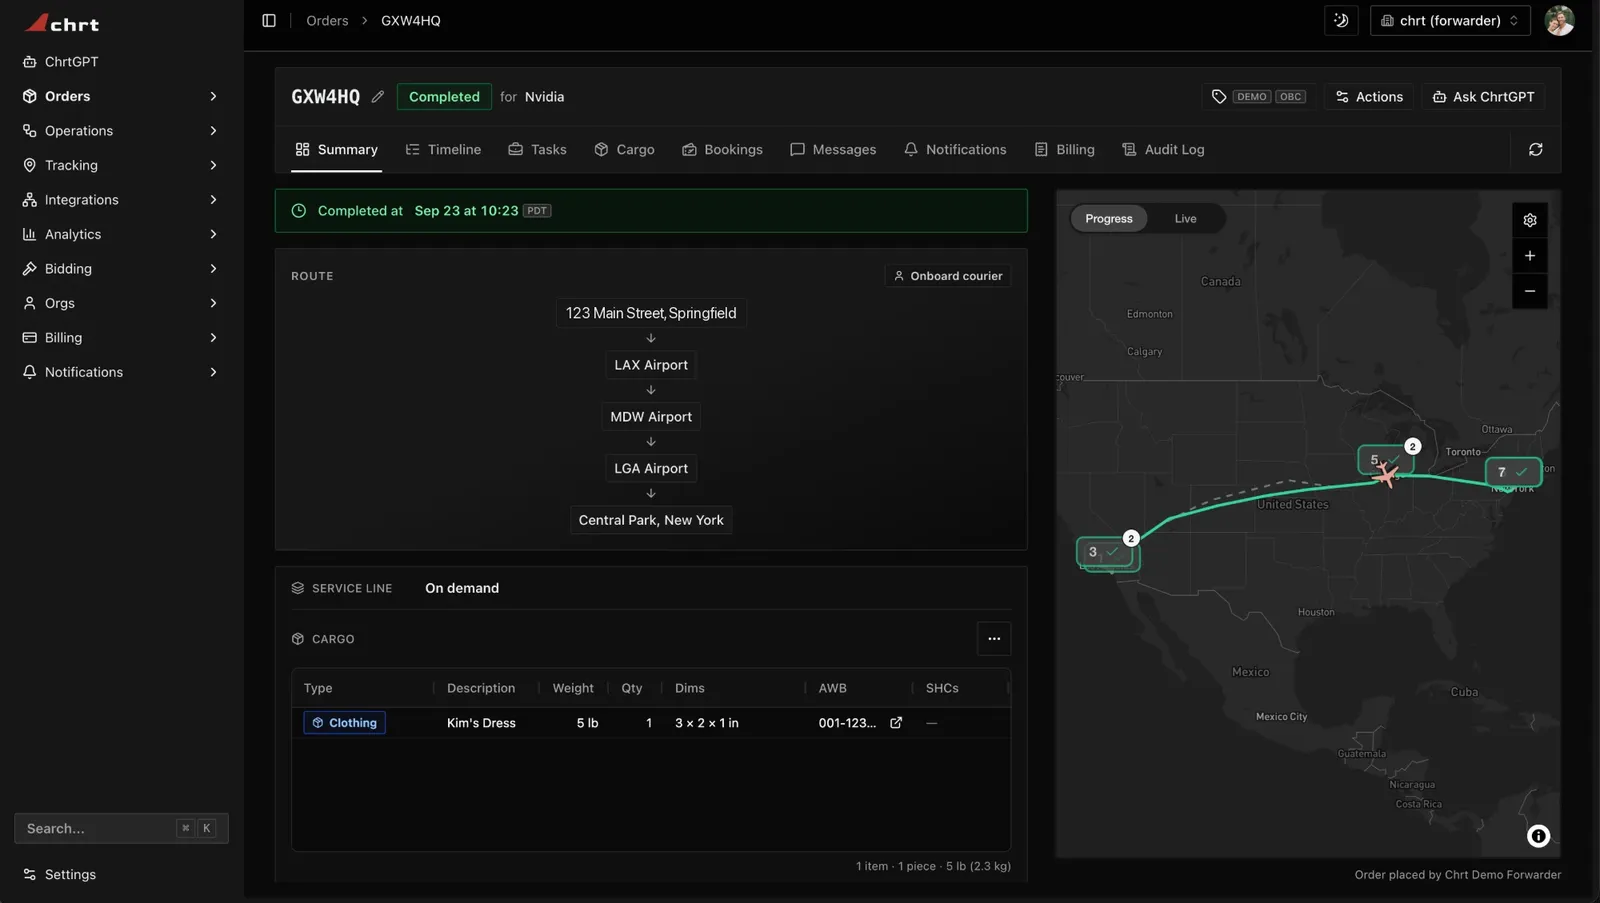The image size is (1600, 903).
Task: Click the refresh icon beside tabs
Action: (x=1535, y=150)
